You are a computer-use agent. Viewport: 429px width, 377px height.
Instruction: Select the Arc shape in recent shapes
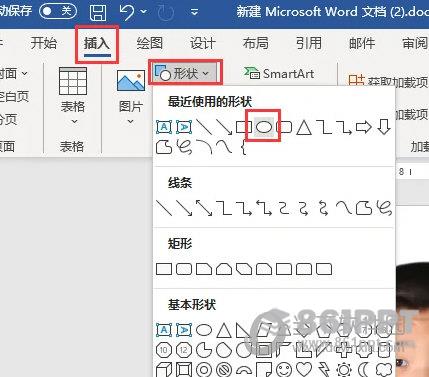pos(204,147)
